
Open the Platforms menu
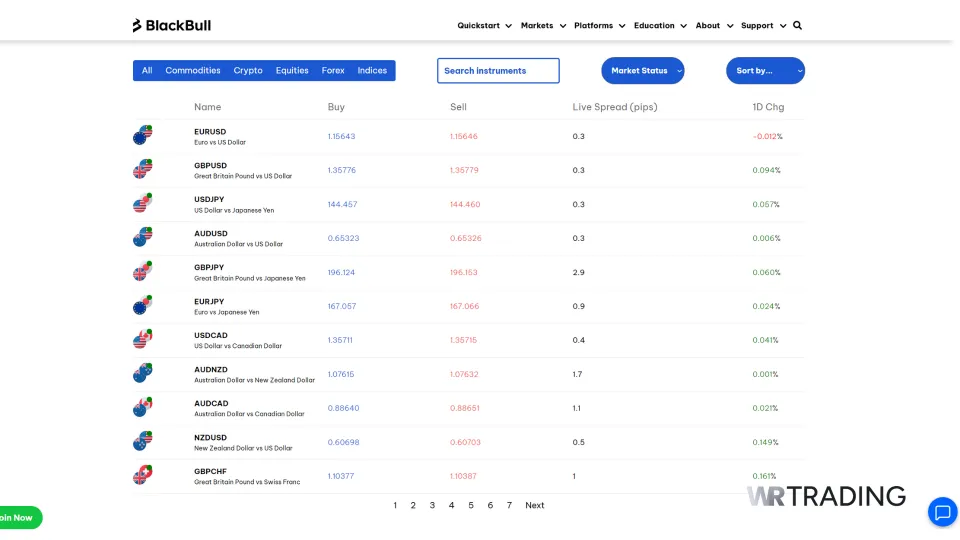click(x=599, y=25)
